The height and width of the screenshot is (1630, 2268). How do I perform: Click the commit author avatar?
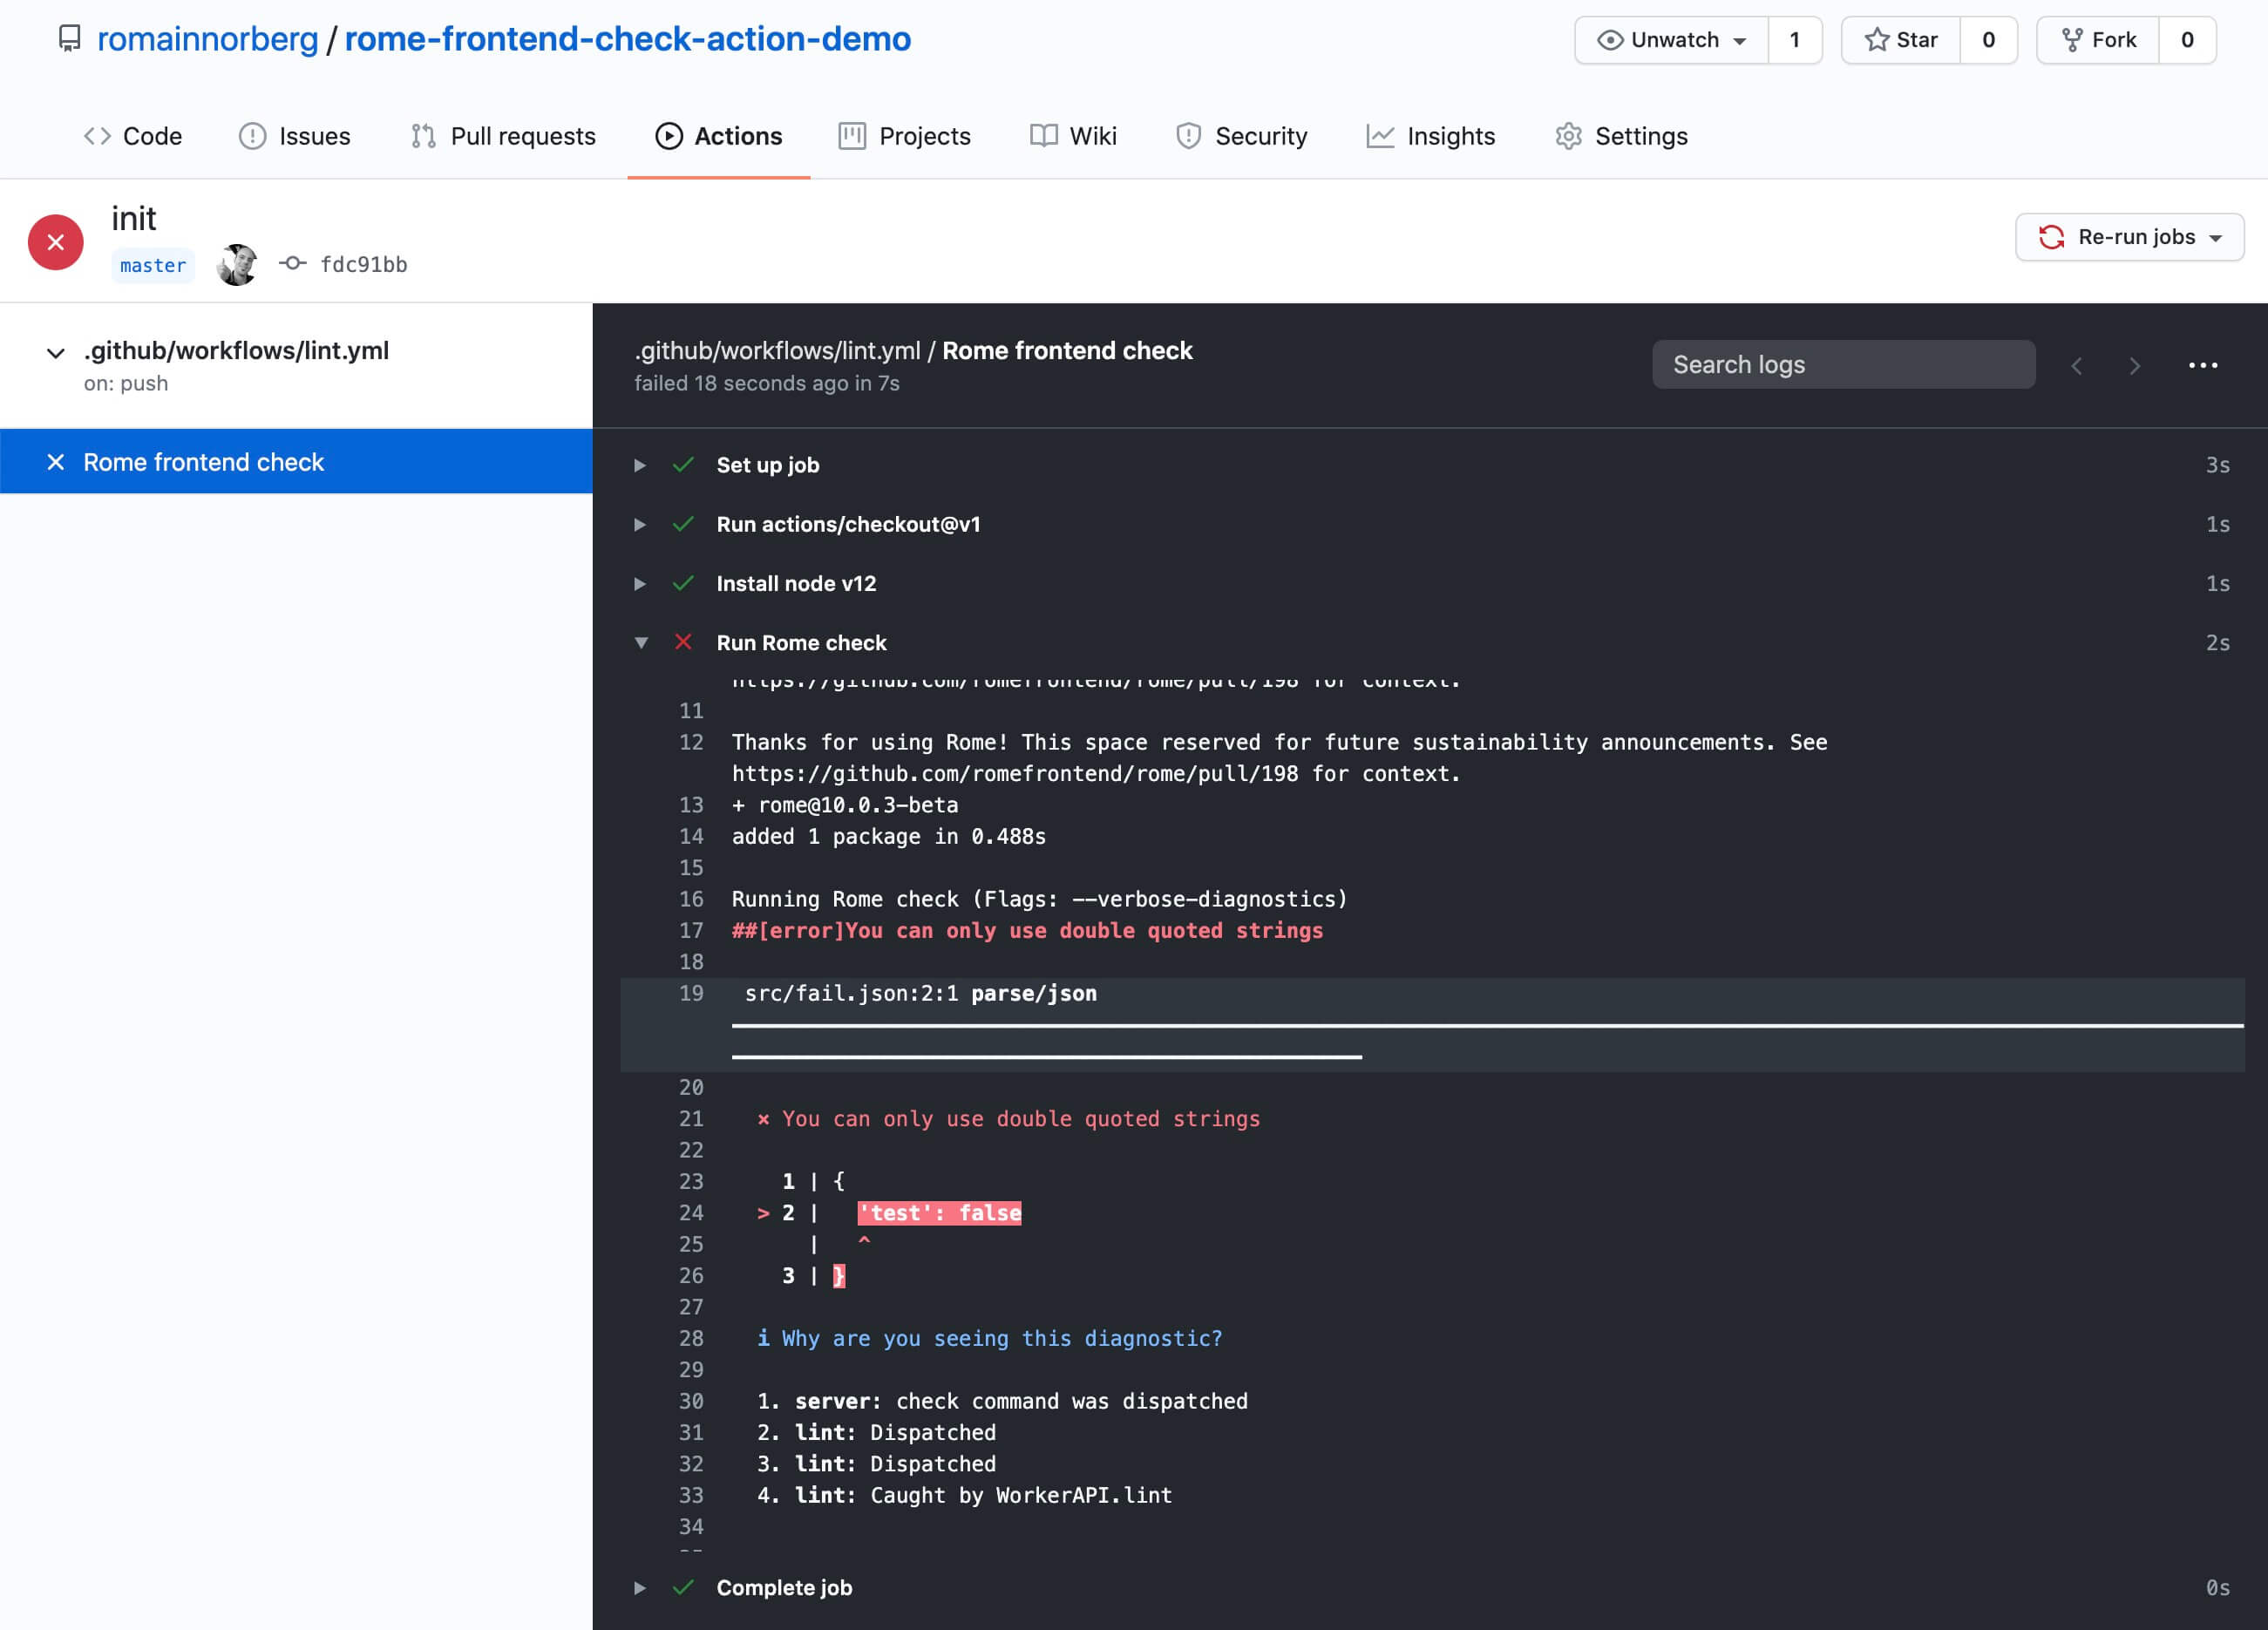click(237, 264)
